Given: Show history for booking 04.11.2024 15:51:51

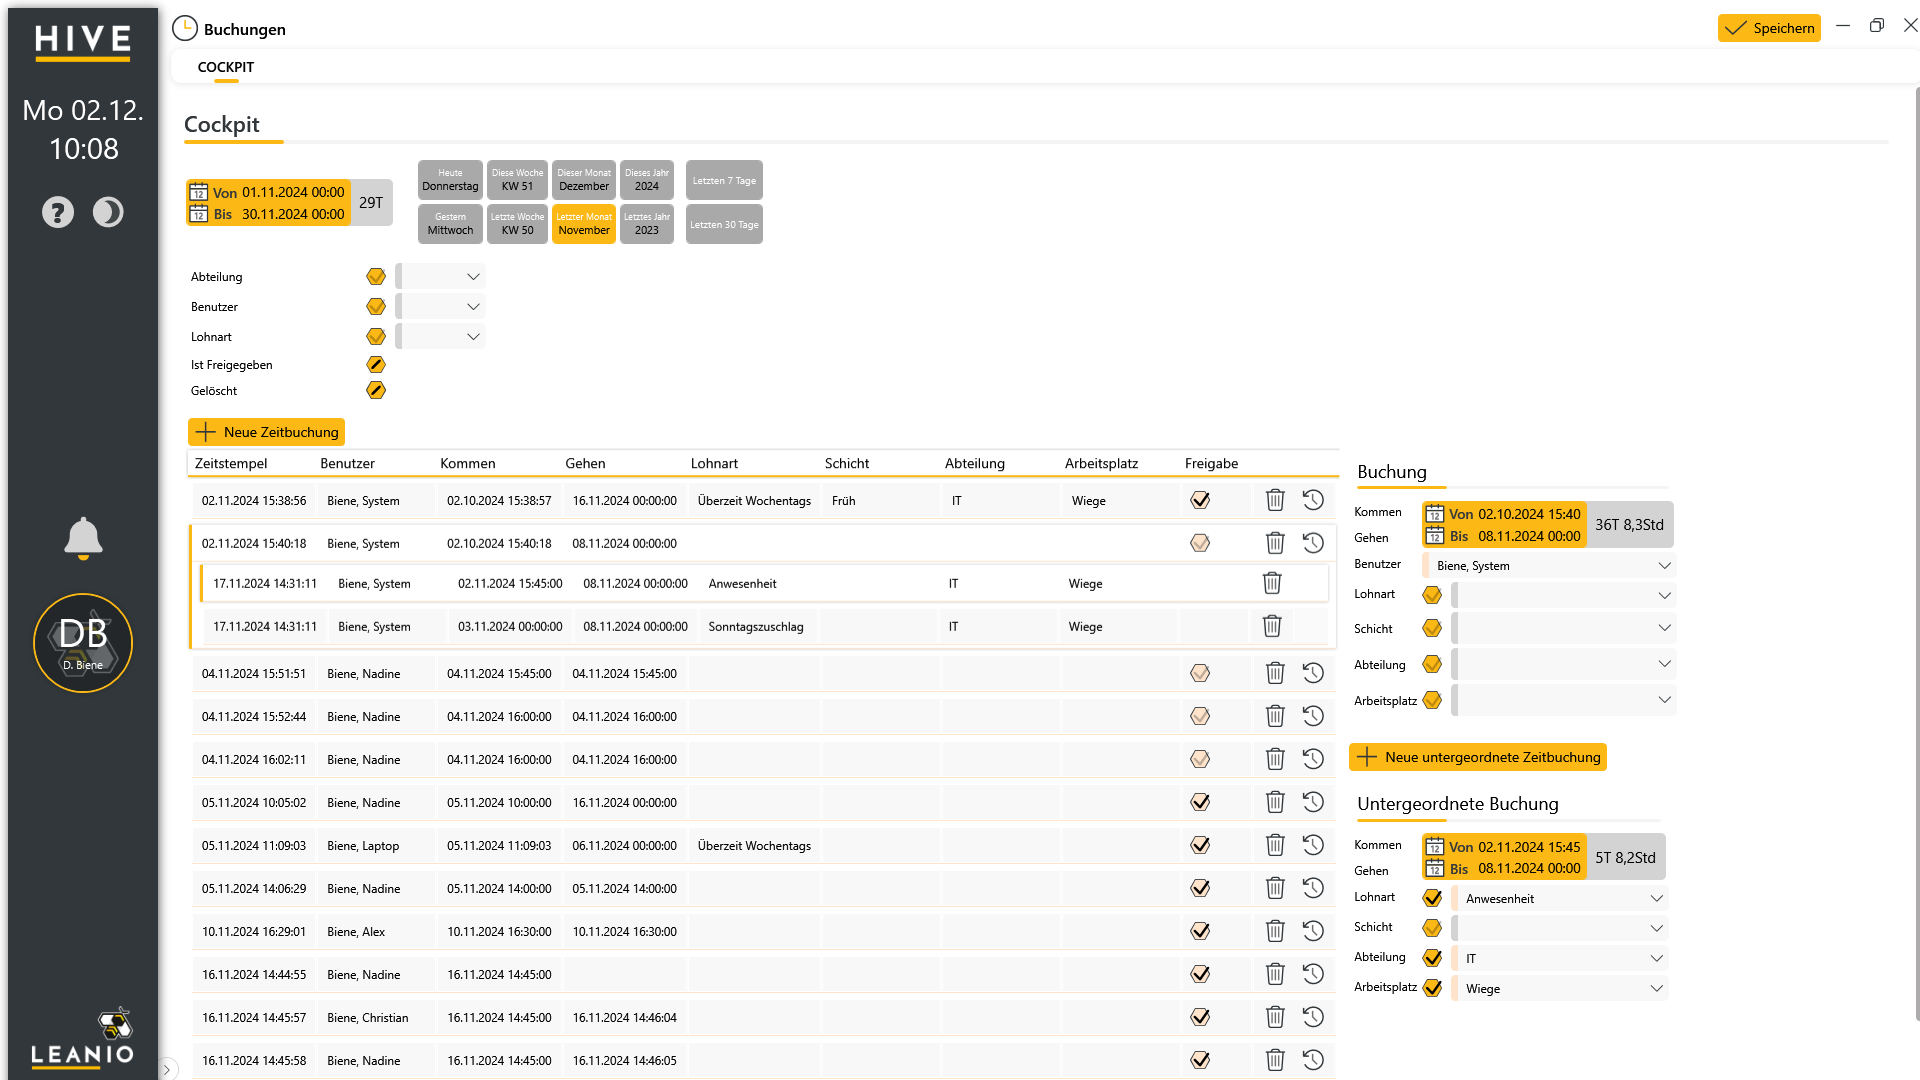Looking at the screenshot, I should (x=1313, y=673).
